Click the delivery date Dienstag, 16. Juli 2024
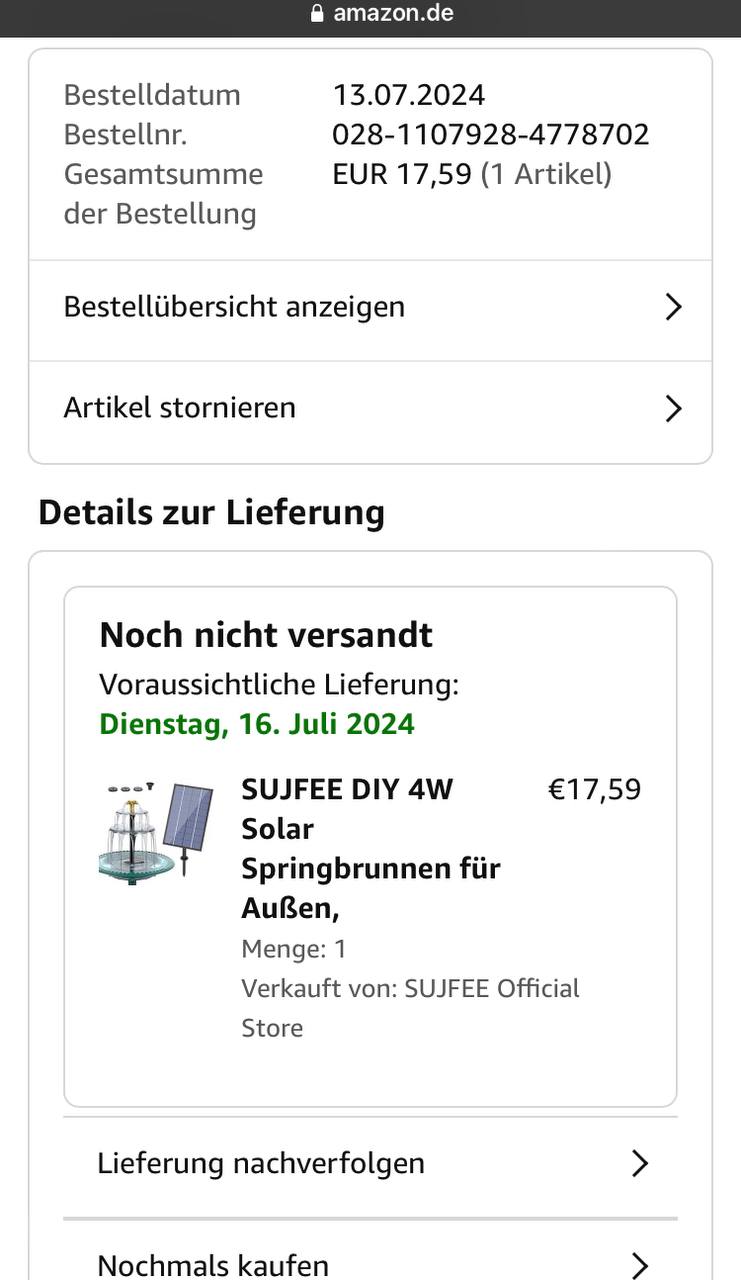The width and height of the screenshot is (741, 1280). (257, 724)
